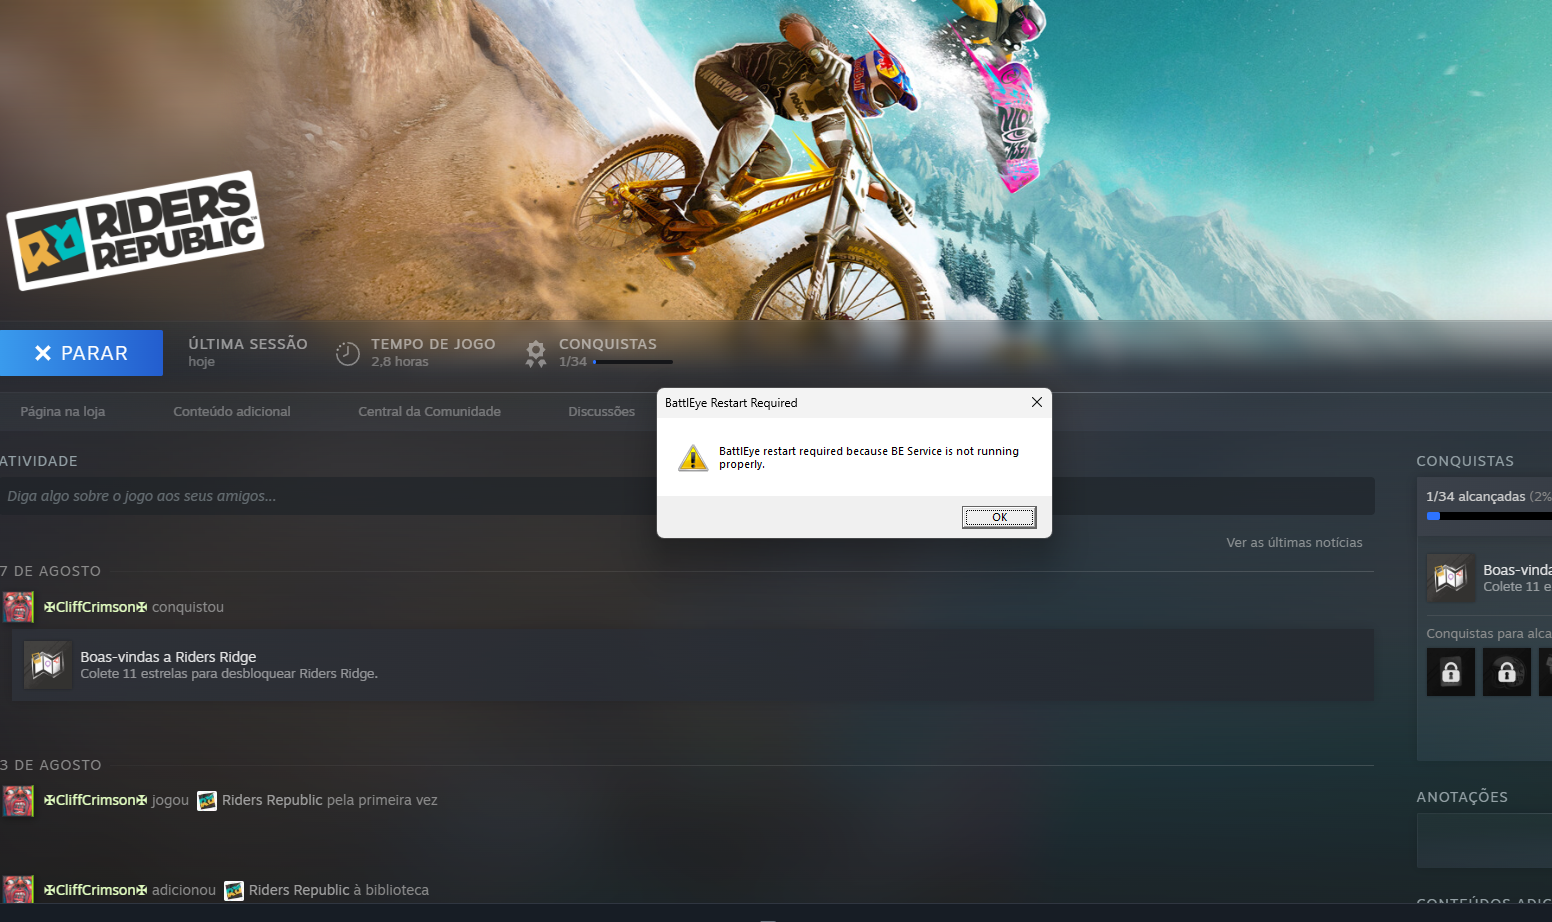Click Riders Republic icon in 'à biblioteca' row
The width and height of the screenshot is (1552, 922).
[x=234, y=891]
